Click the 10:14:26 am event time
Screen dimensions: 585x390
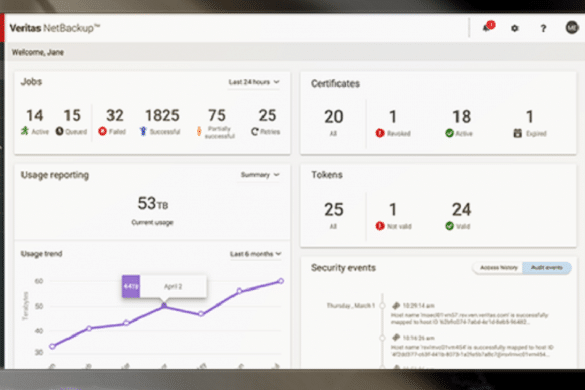[419, 338]
